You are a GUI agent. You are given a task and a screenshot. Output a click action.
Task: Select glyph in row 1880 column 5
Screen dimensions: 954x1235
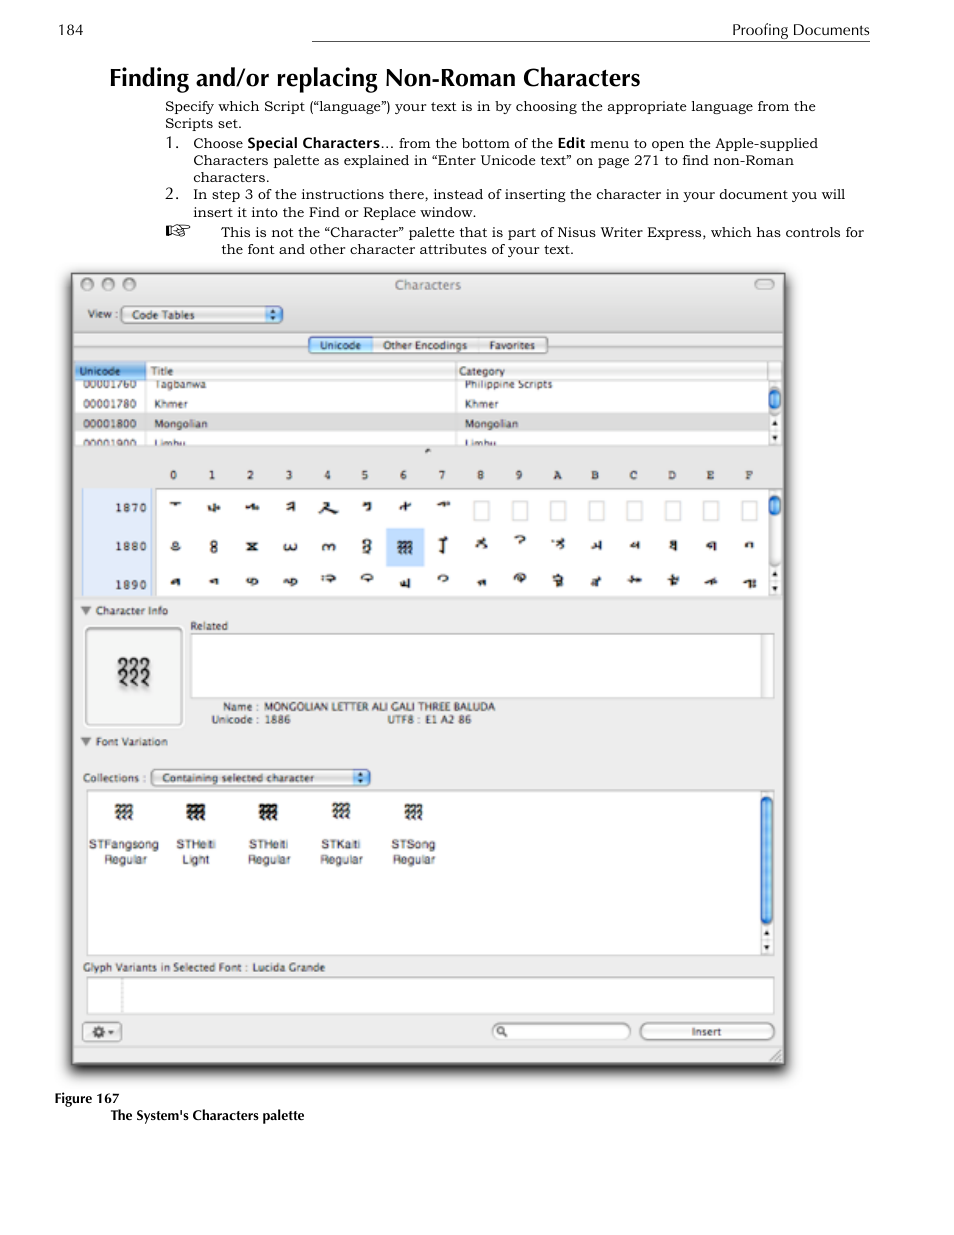pyautogui.click(x=366, y=547)
